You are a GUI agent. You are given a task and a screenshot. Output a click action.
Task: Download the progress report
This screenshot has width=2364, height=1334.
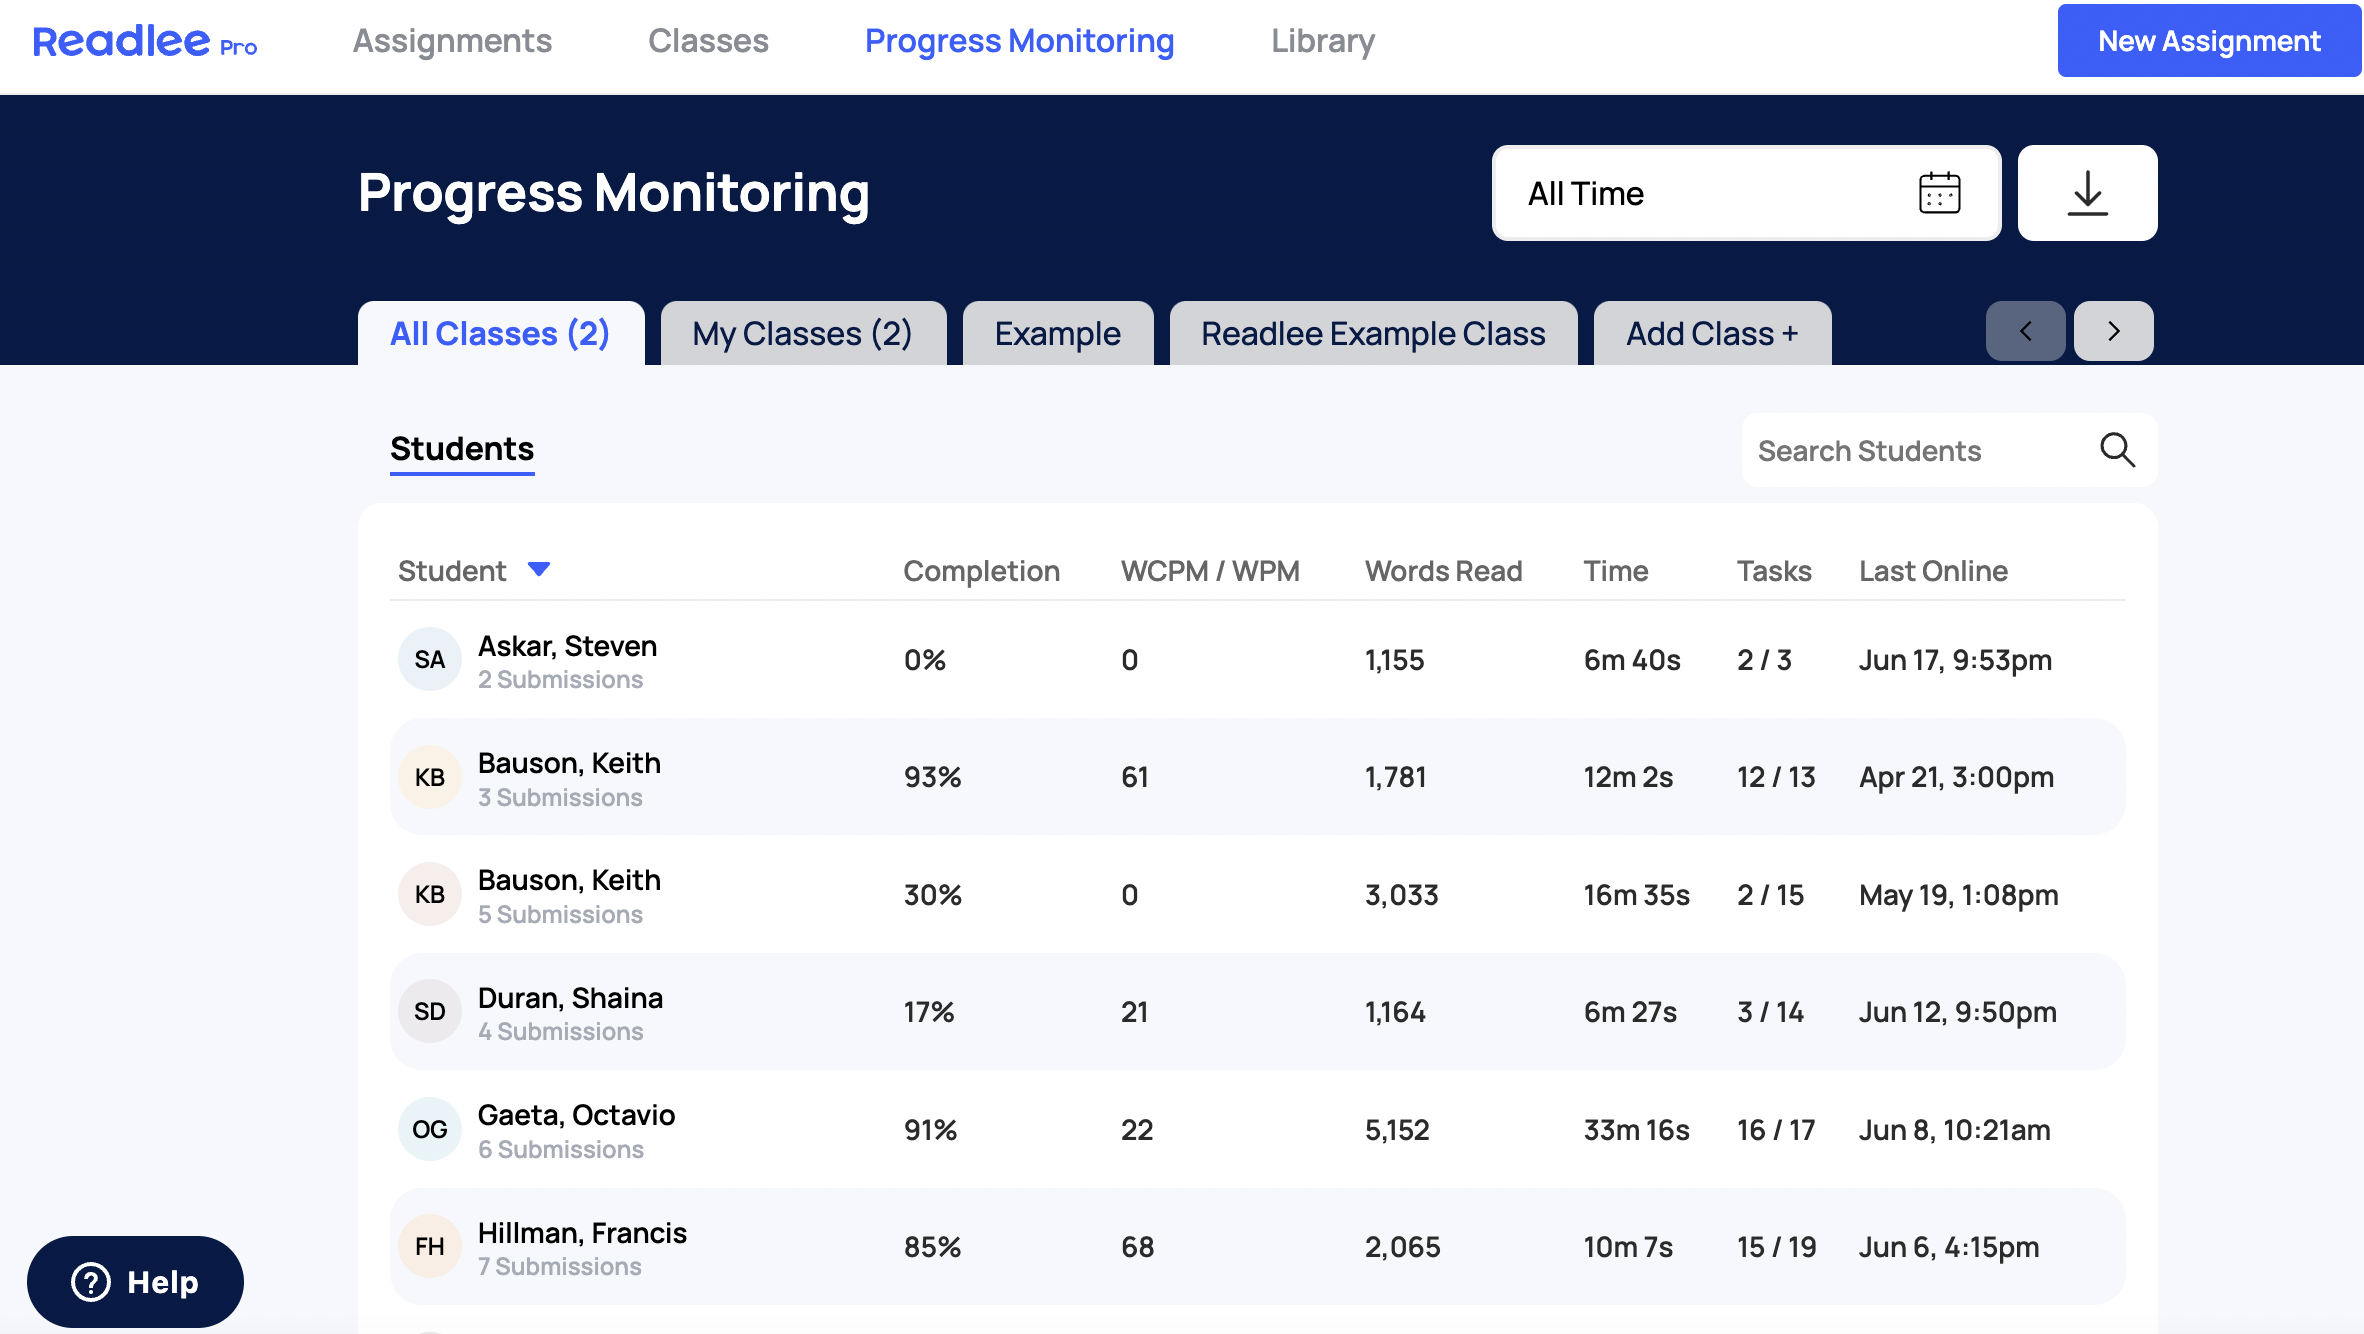coord(2087,193)
